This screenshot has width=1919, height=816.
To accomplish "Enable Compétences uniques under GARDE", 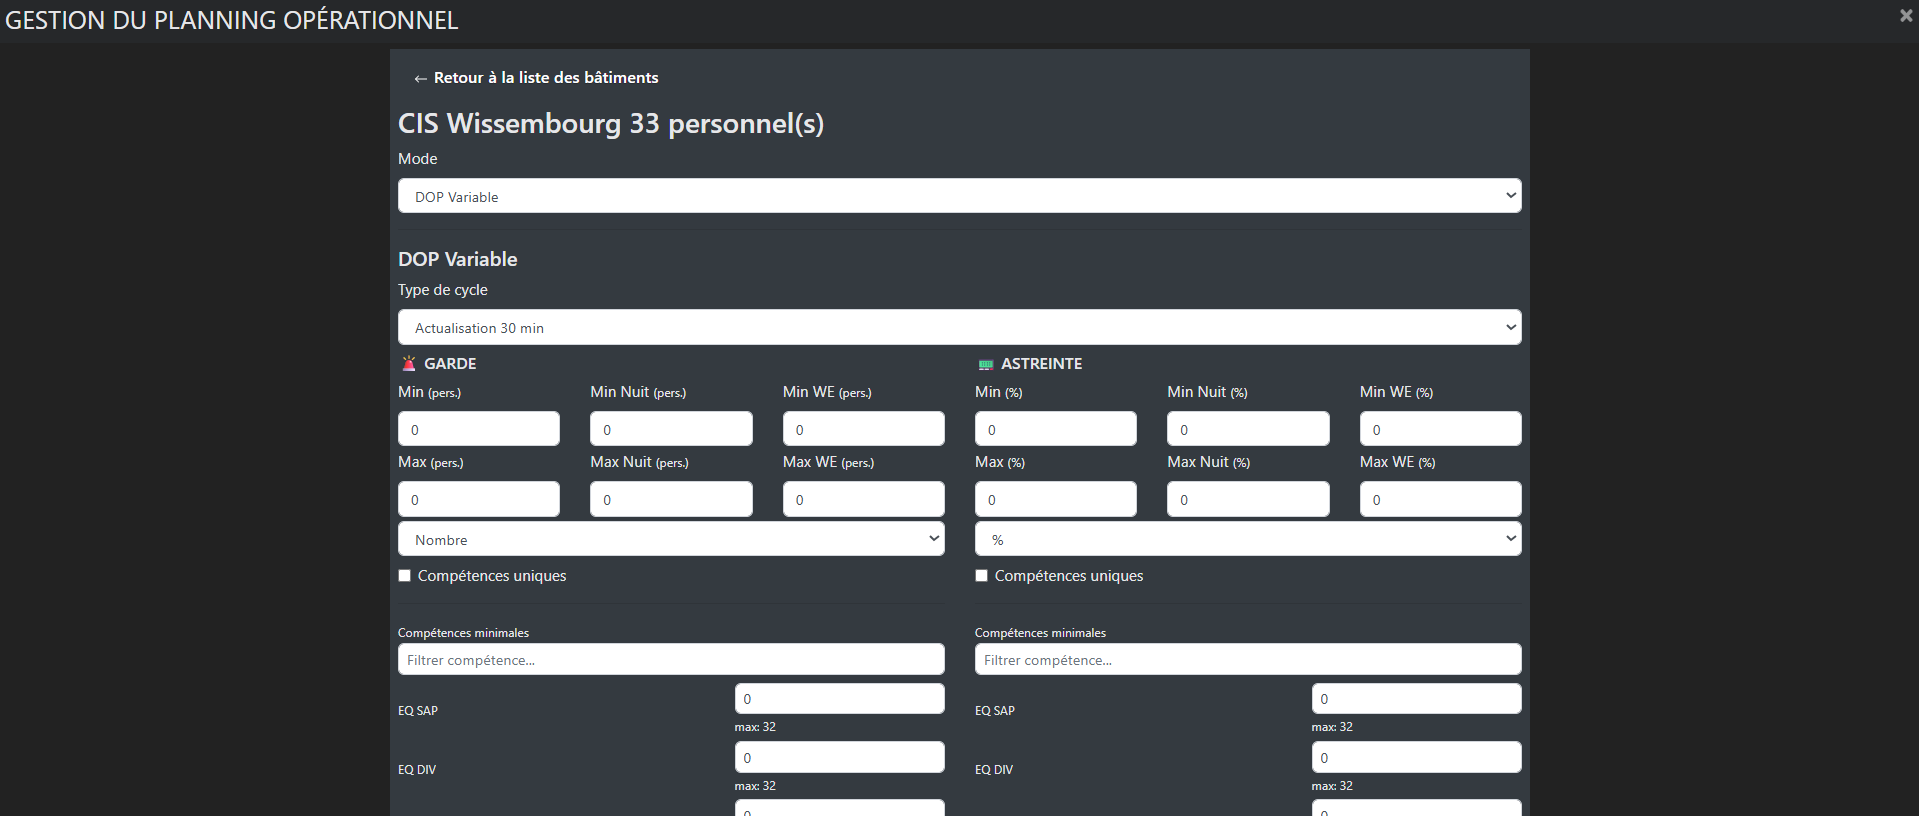I will (x=405, y=576).
